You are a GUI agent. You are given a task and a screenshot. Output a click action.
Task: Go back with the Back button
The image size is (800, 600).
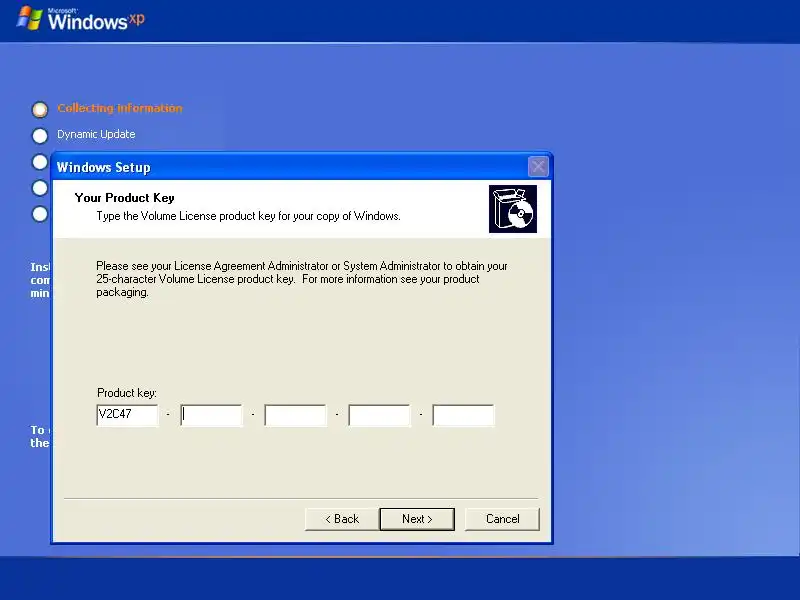click(x=342, y=519)
